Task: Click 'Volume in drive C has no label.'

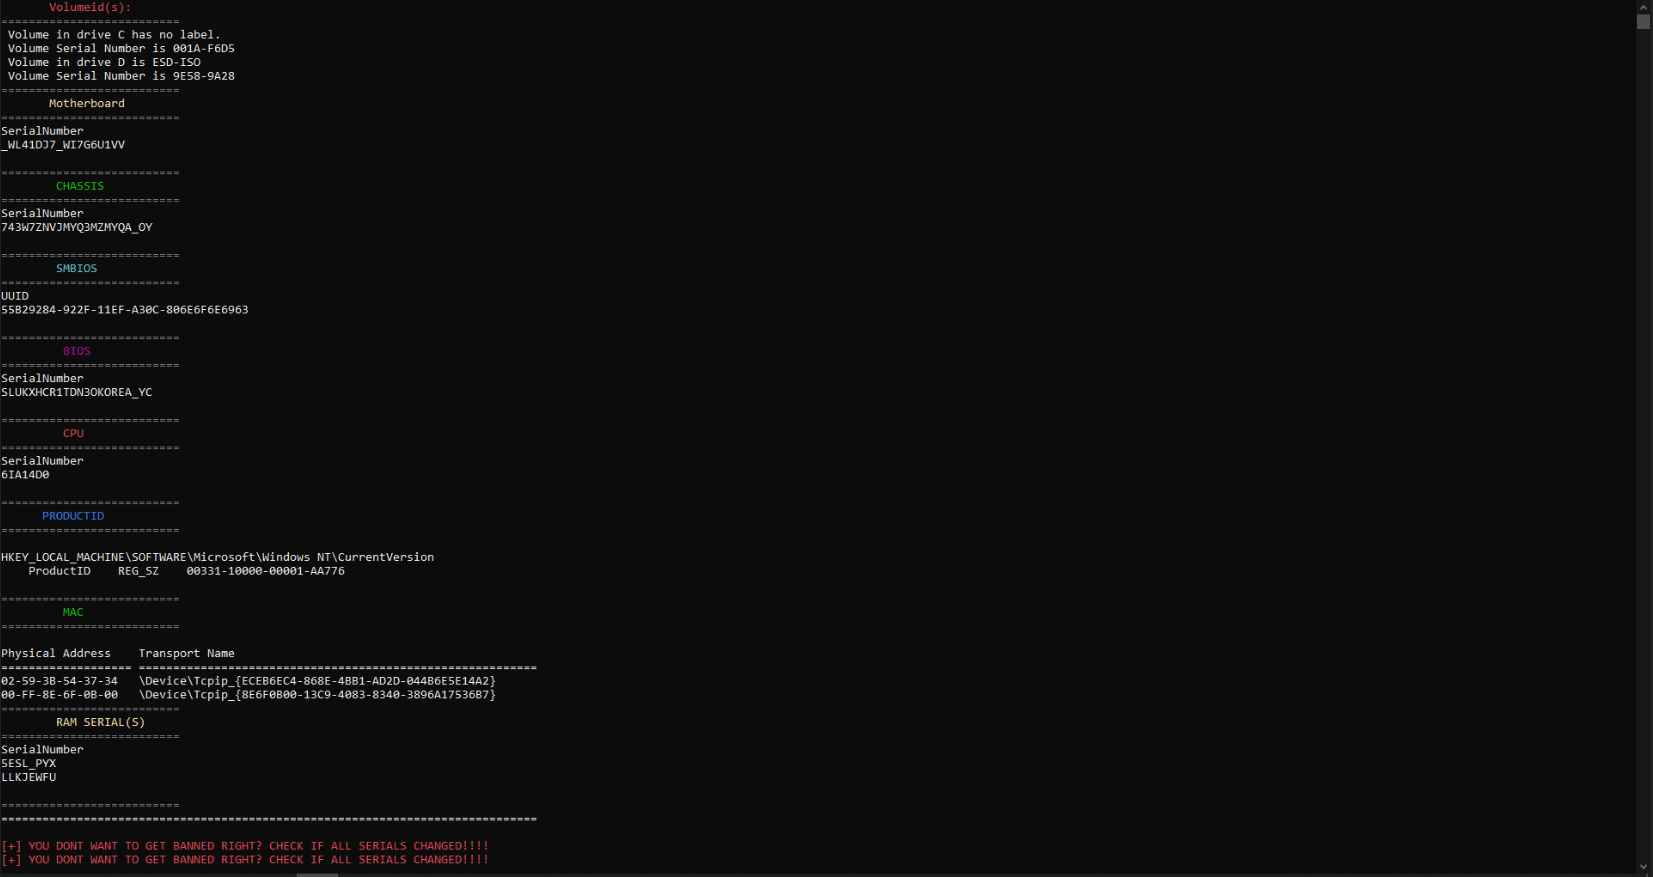Action: 114,35
